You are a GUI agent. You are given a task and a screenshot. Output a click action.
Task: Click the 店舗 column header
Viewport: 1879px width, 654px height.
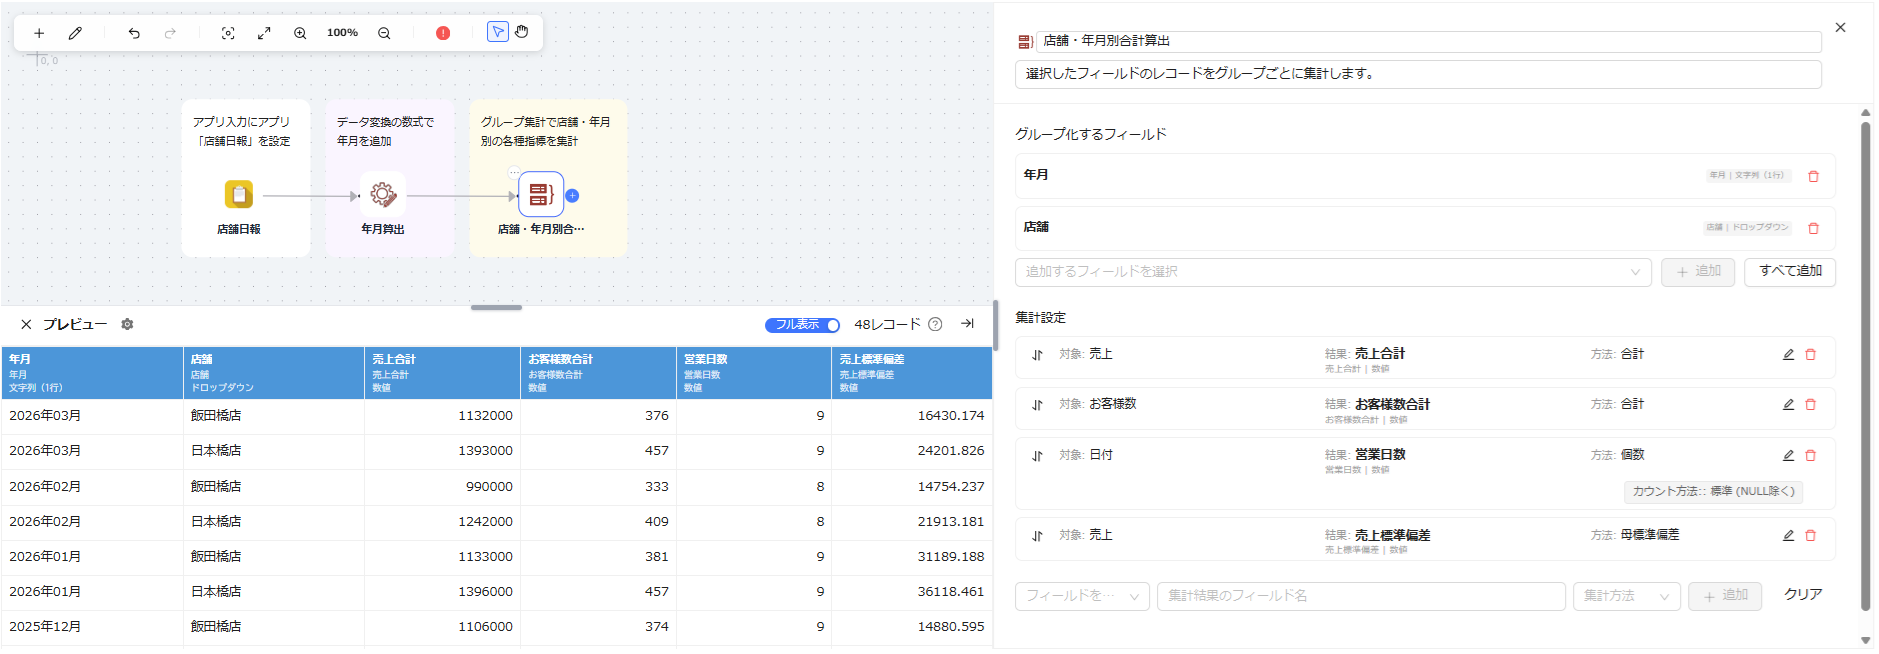pyautogui.click(x=274, y=373)
